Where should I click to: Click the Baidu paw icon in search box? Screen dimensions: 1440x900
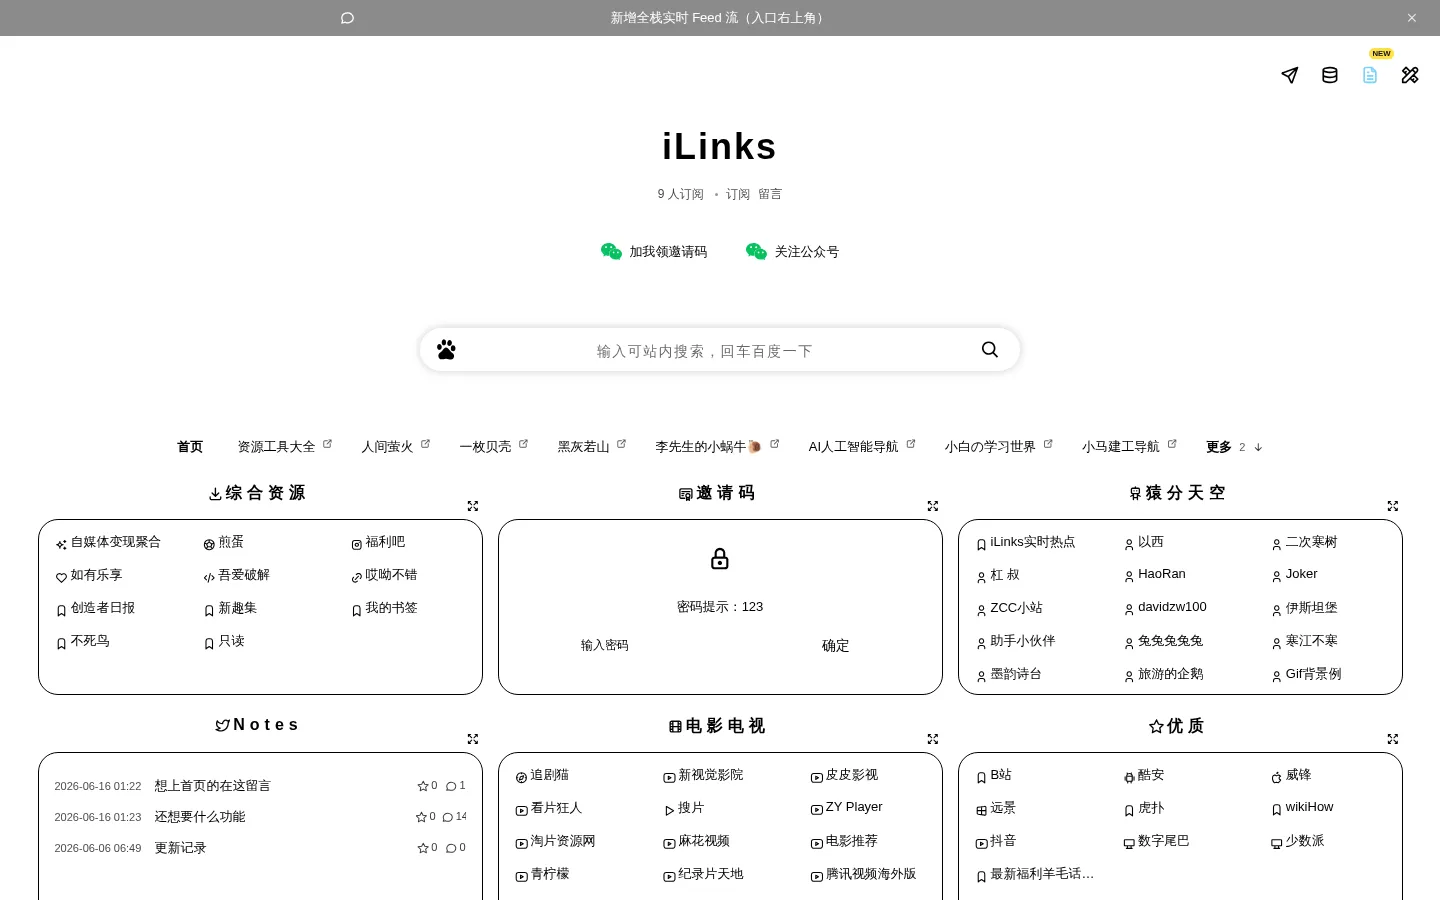click(x=446, y=350)
